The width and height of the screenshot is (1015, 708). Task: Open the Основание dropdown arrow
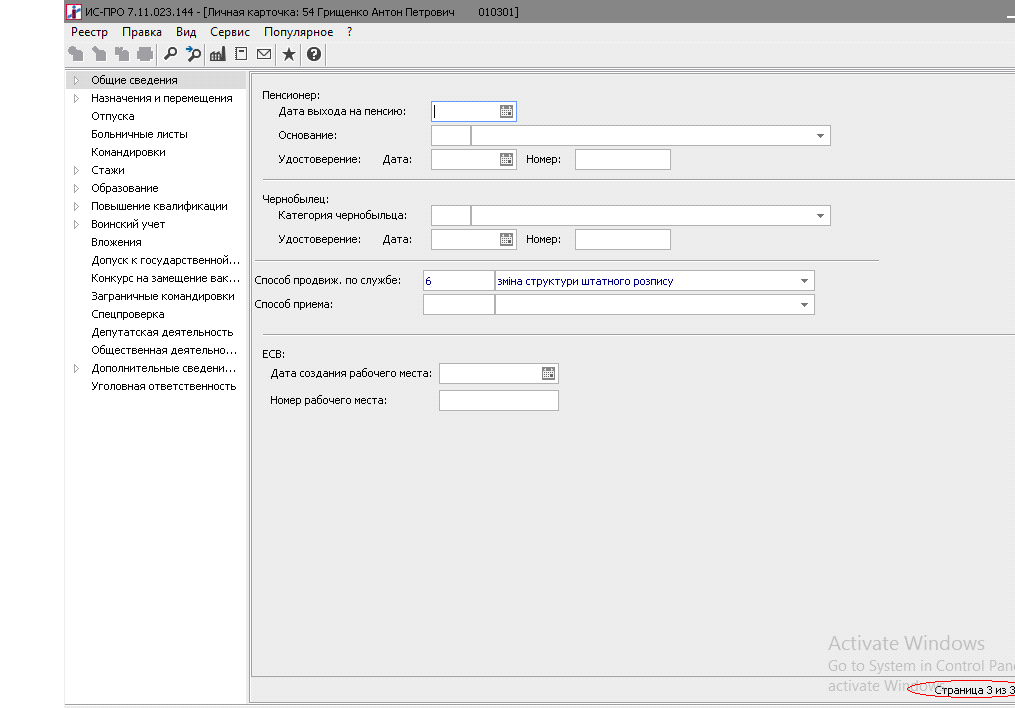coord(820,136)
